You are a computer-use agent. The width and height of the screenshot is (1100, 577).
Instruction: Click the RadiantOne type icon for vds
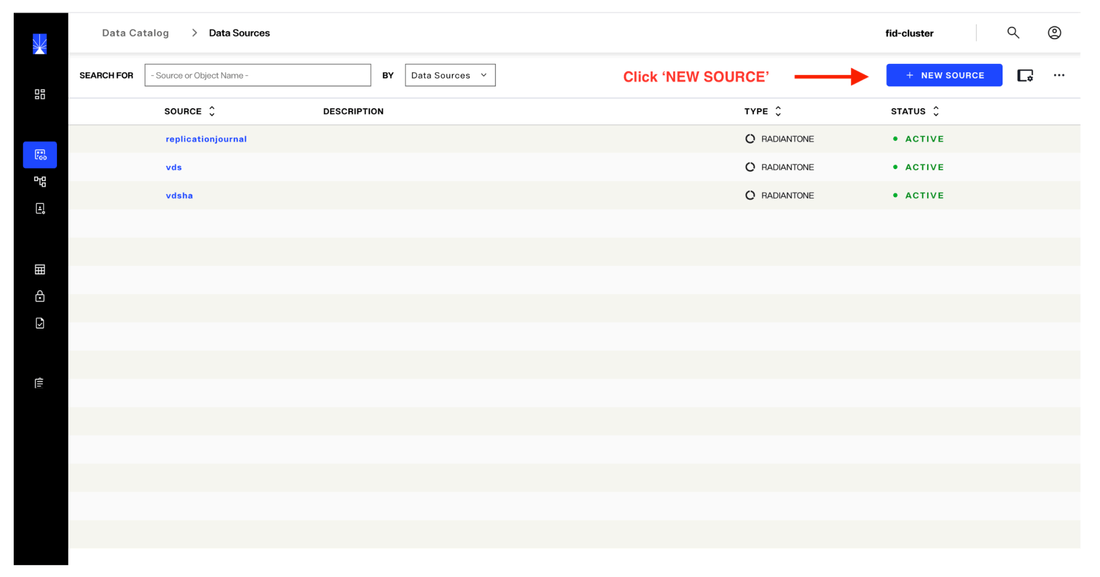pyautogui.click(x=750, y=167)
